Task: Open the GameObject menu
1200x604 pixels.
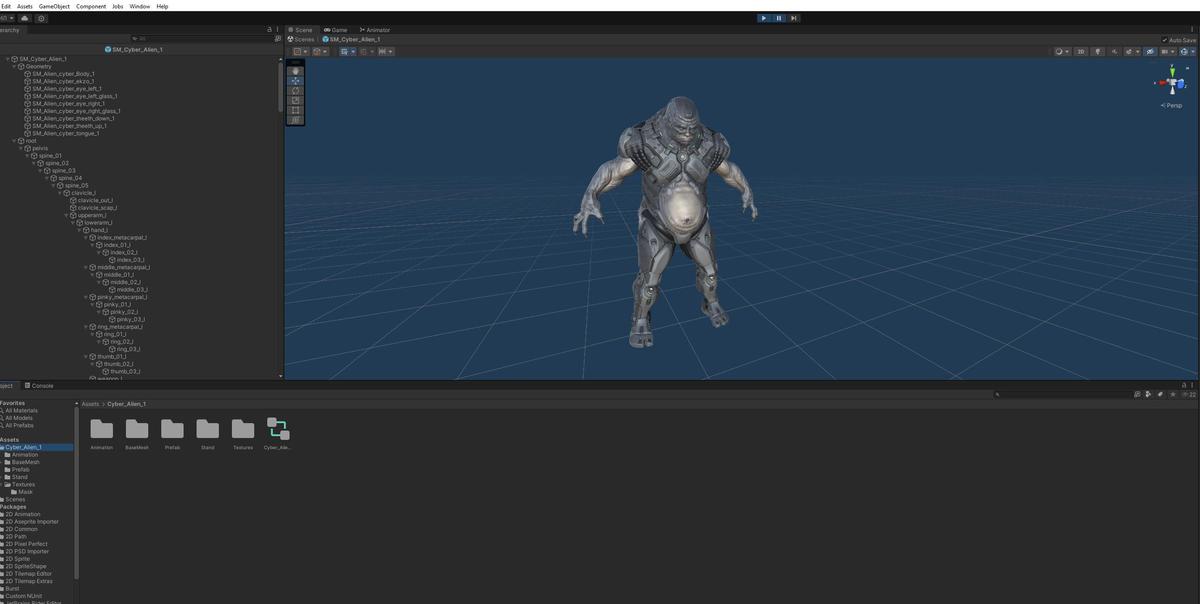Action: click(53, 5)
